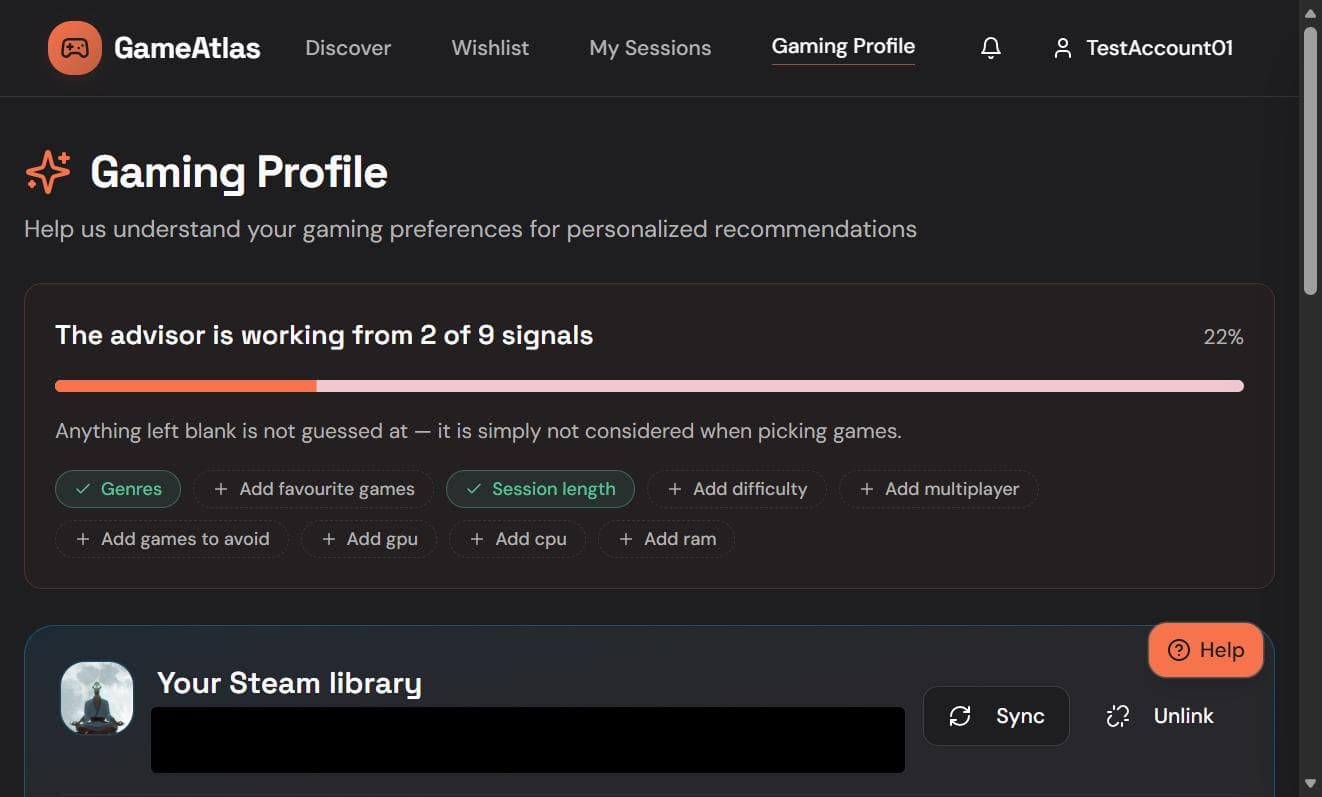Click the Steam library avatar thumbnail

click(97, 698)
